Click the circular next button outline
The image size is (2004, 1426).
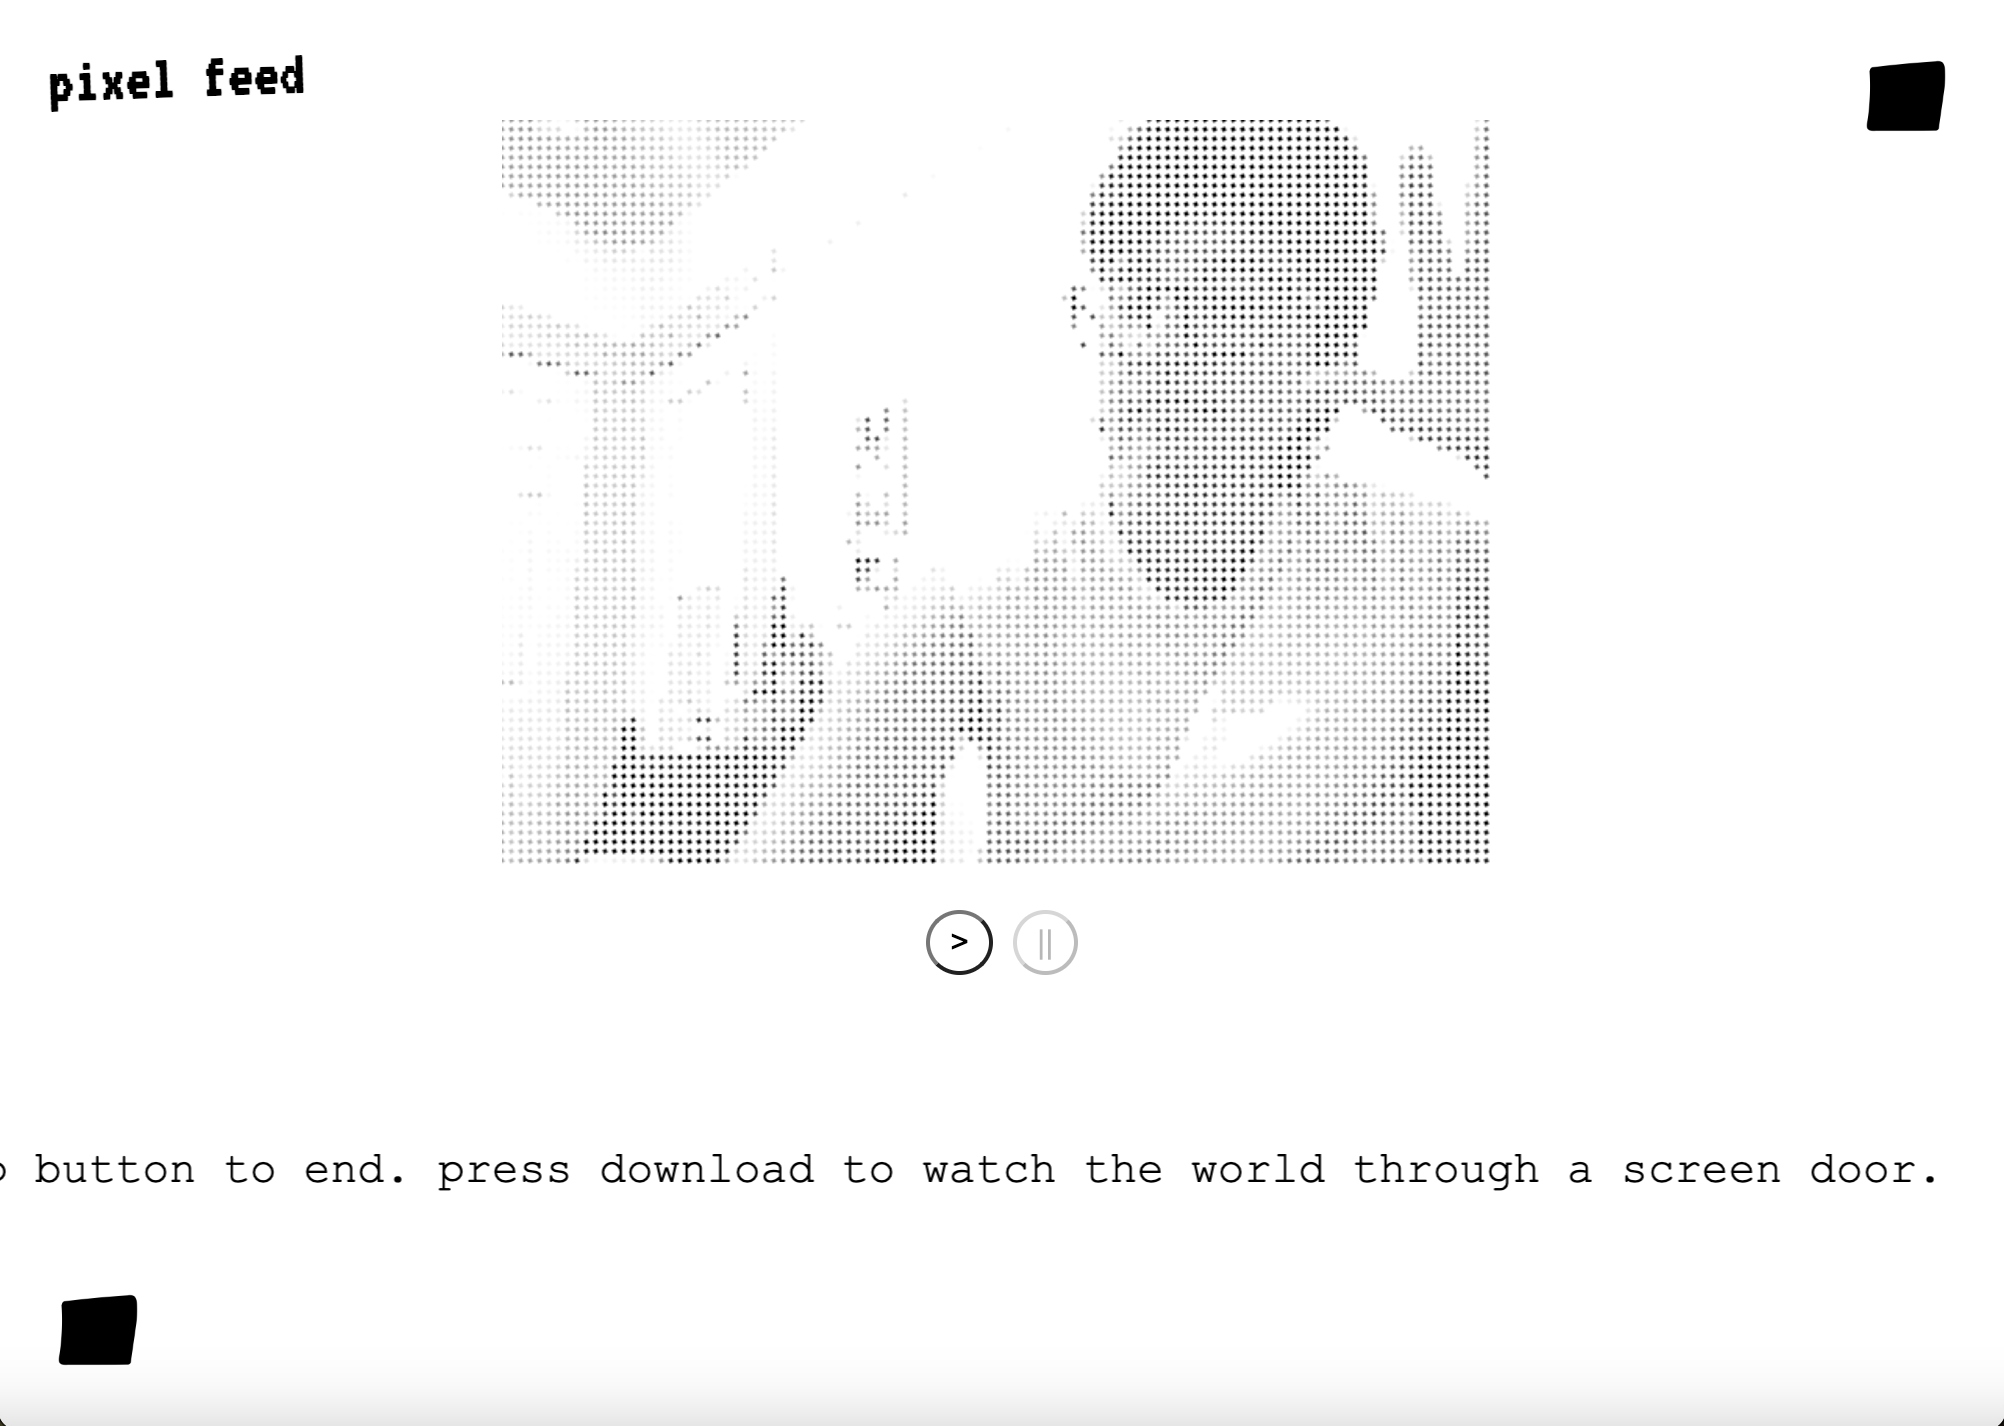point(960,941)
